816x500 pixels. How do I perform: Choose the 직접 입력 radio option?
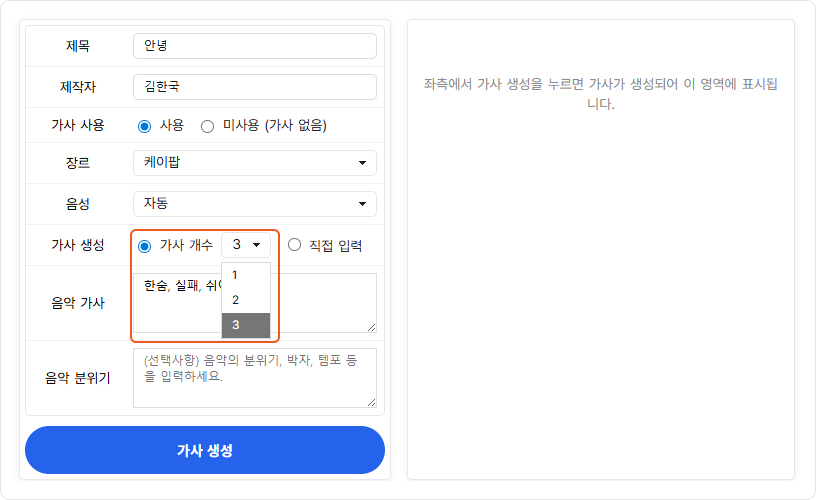(294, 245)
